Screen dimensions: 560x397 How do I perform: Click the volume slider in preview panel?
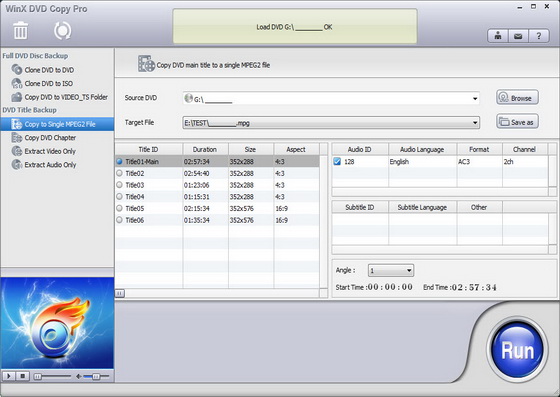coord(96,376)
